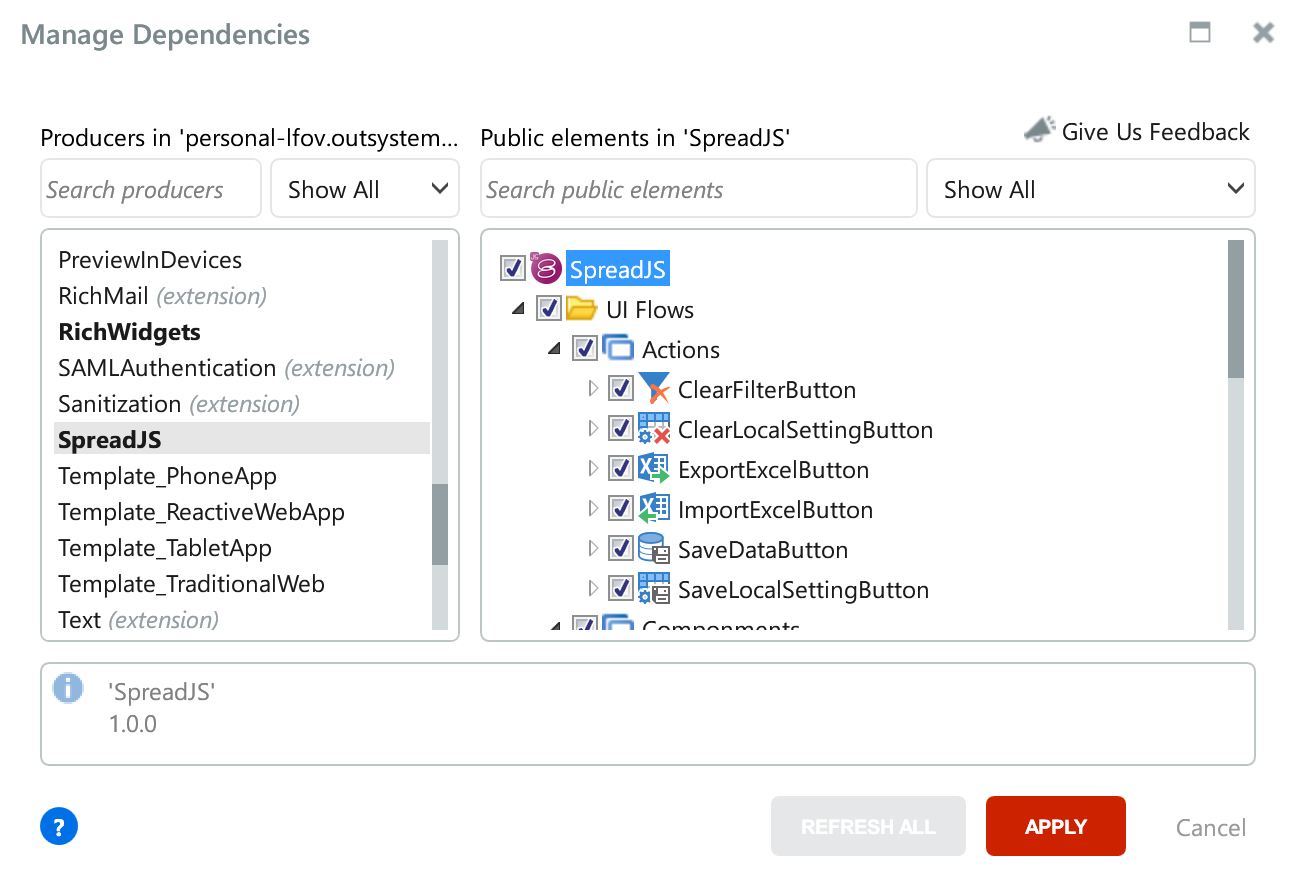Focus the Search public elements field

(x=698, y=189)
